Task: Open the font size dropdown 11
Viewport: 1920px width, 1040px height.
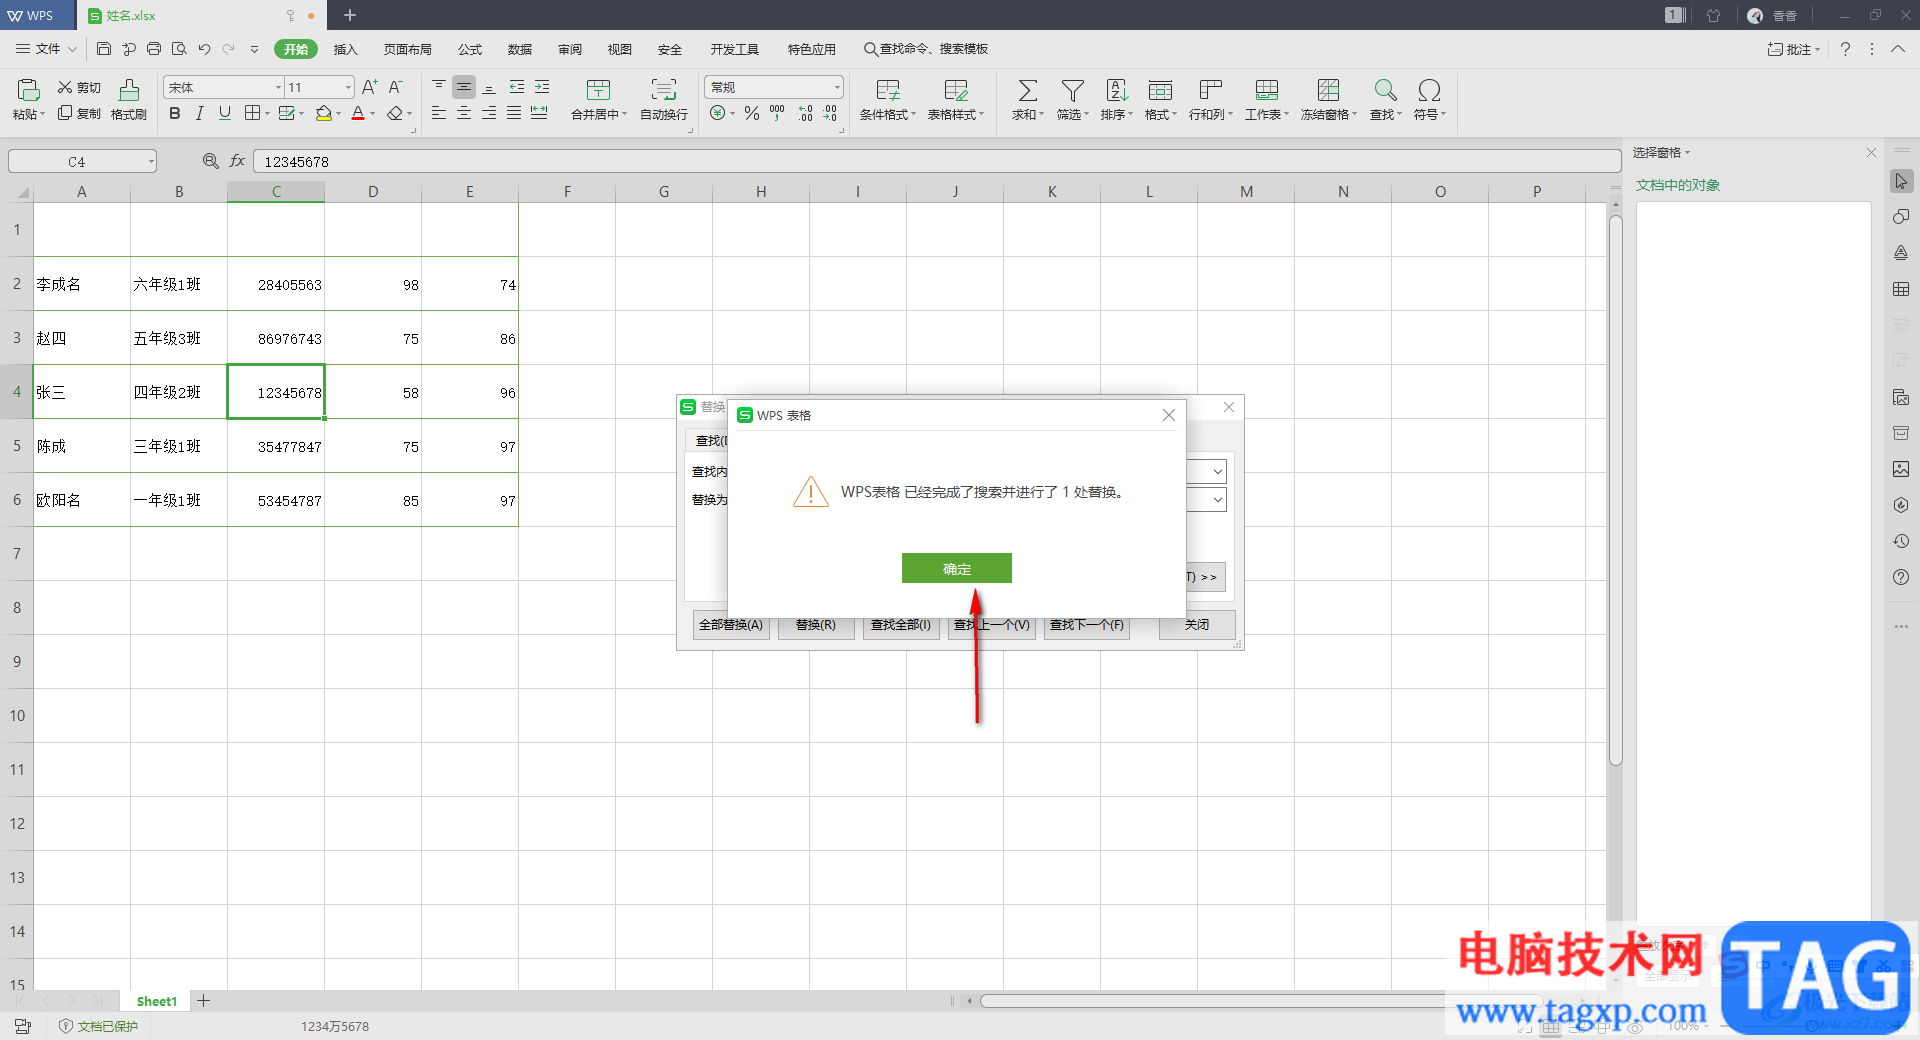Action: click(x=348, y=88)
